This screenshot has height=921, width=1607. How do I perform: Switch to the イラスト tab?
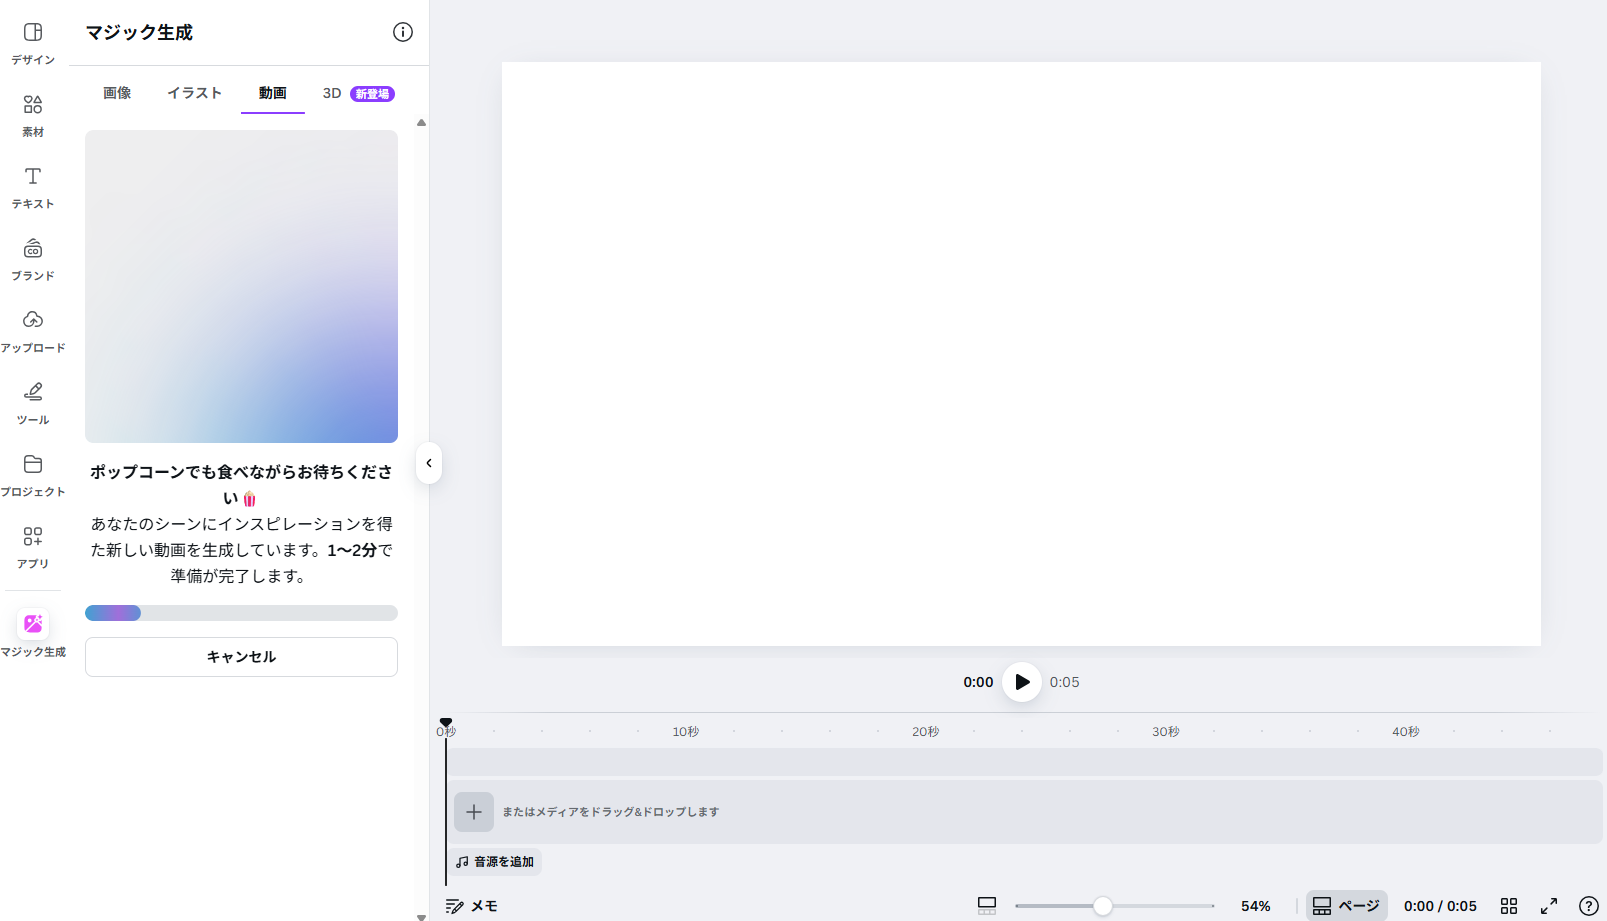[194, 93]
